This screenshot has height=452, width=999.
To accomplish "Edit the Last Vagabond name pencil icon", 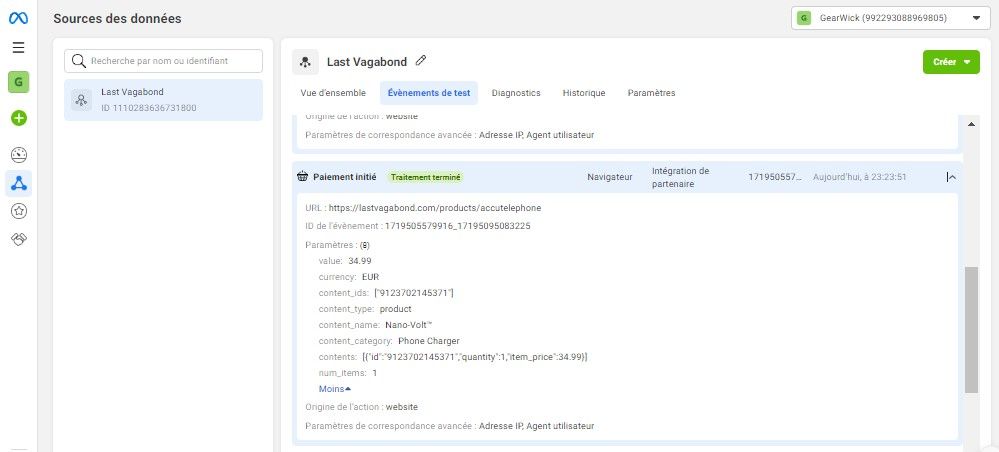I will [x=420, y=61].
